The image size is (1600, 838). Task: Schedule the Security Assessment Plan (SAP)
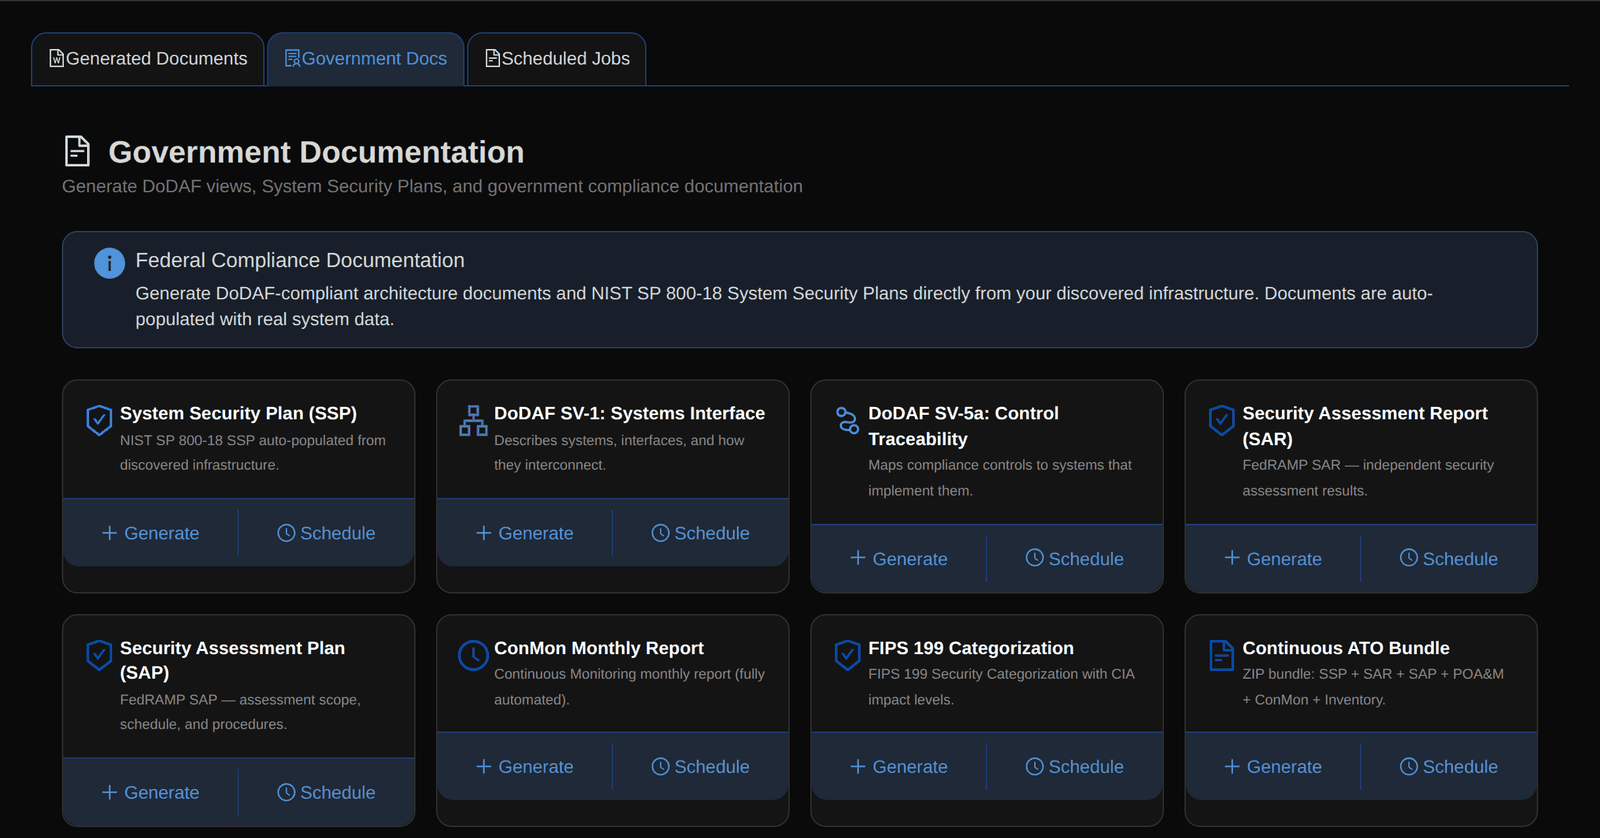[x=326, y=792]
